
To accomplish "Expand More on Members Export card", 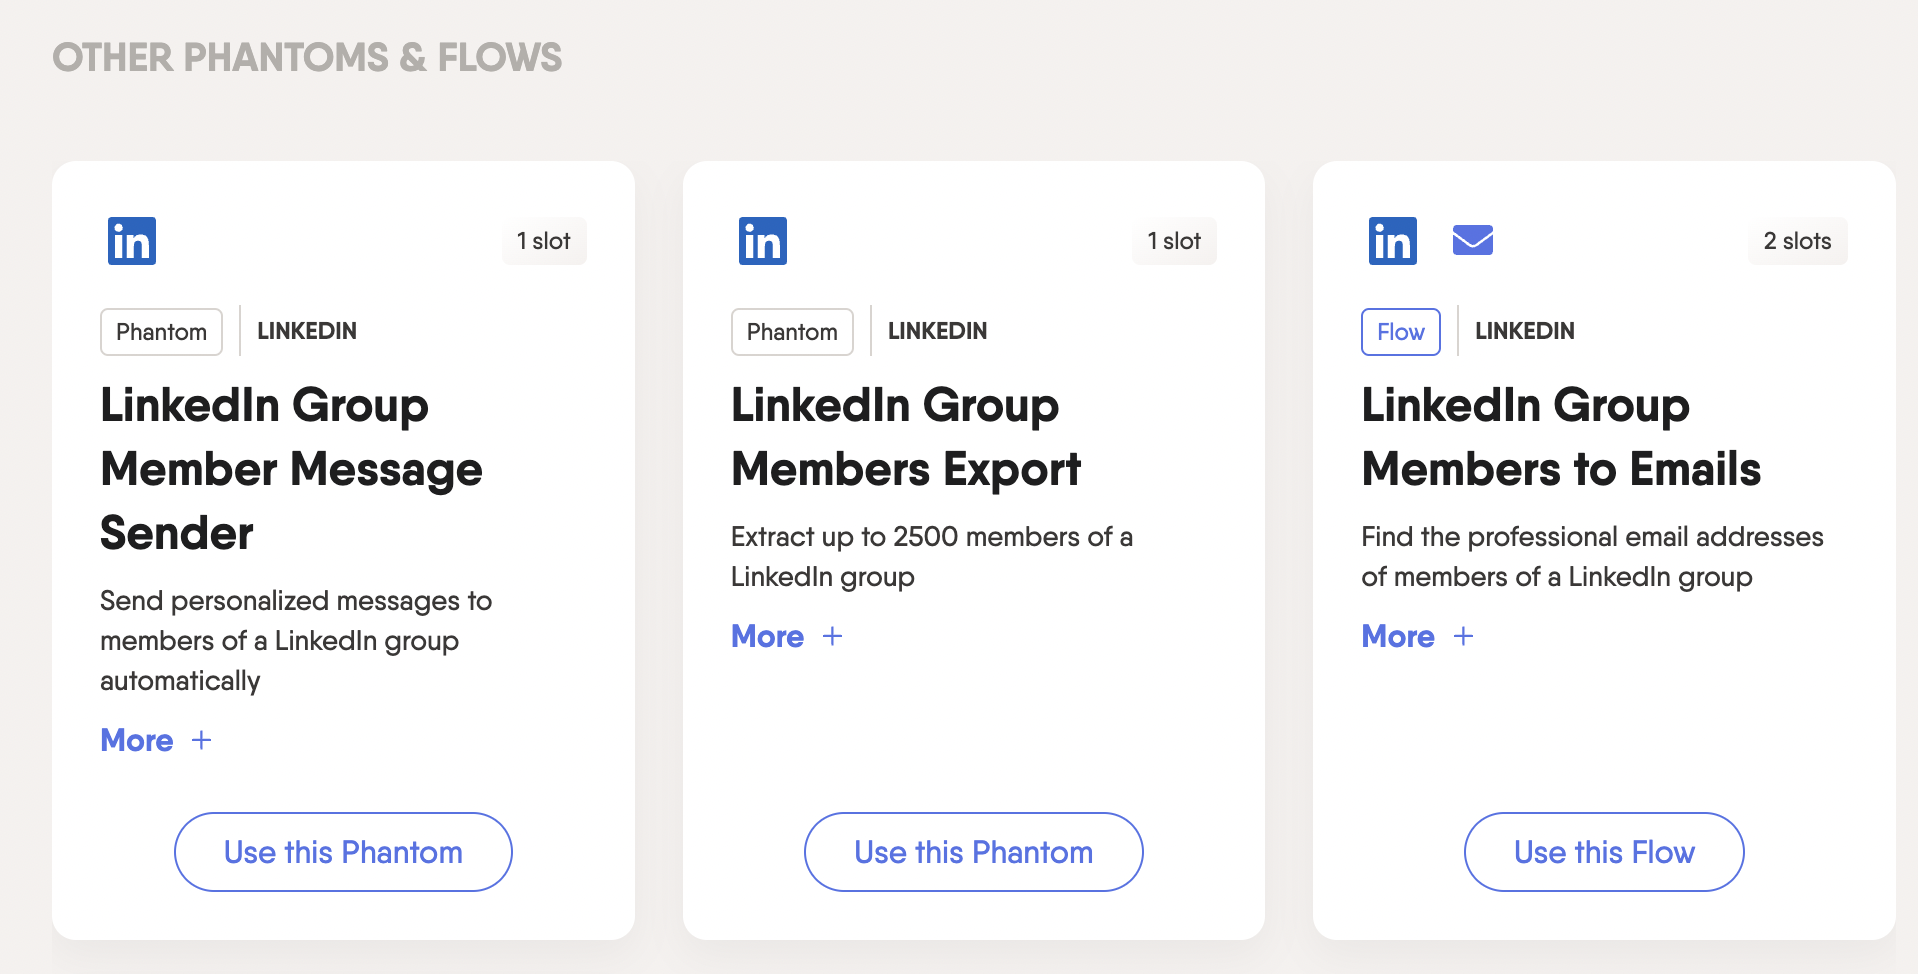I will pyautogui.click(x=768, y=636).
